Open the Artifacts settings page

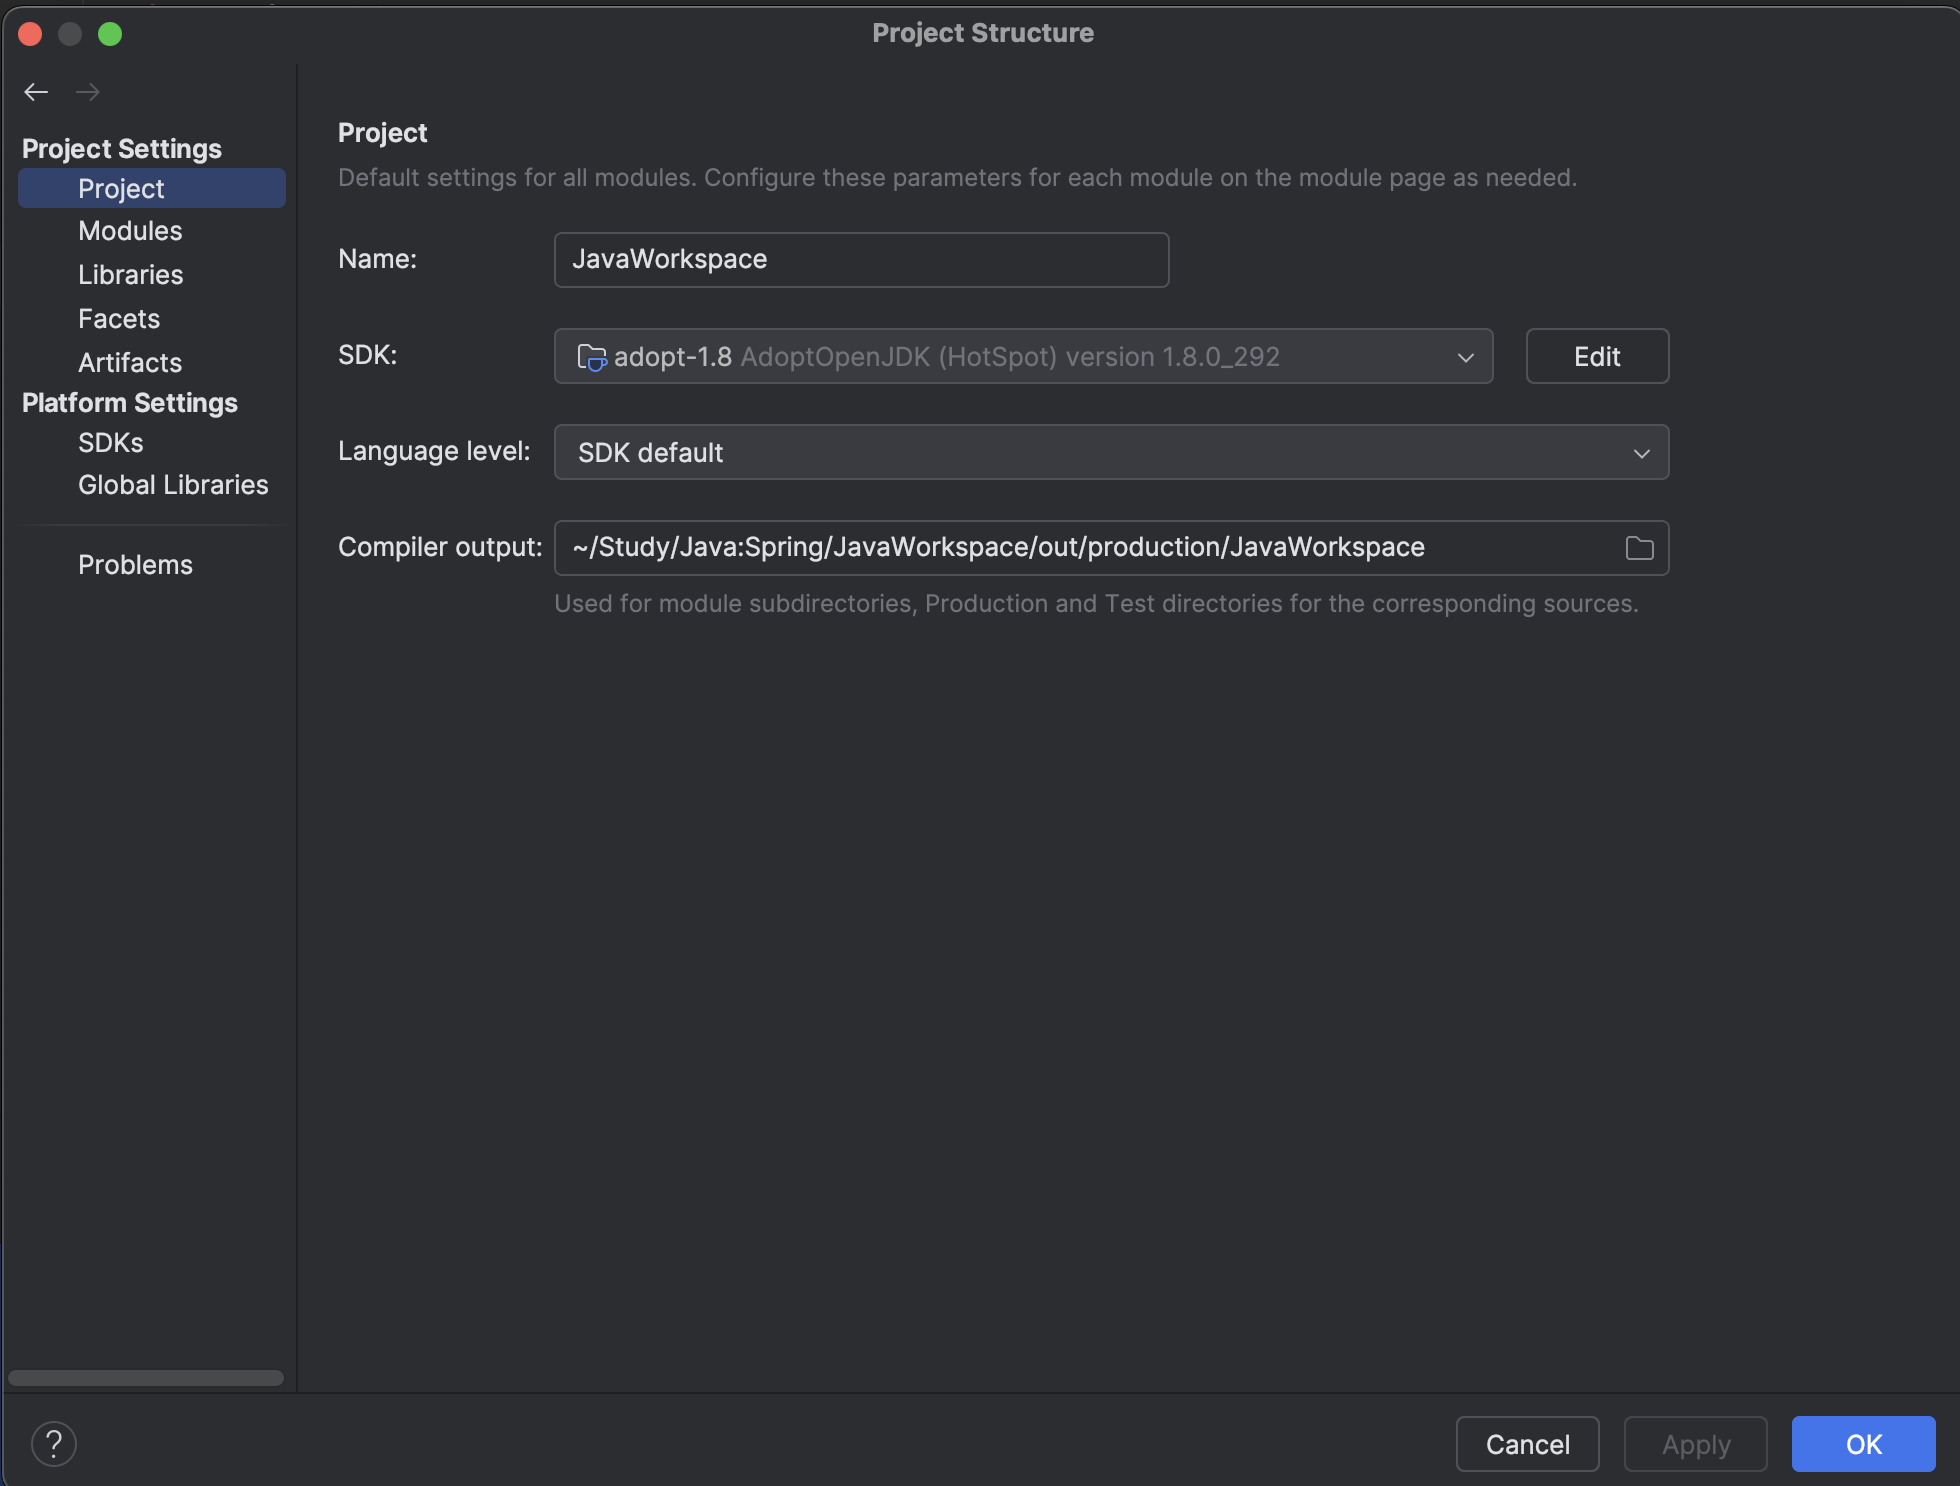coord(130,363)
